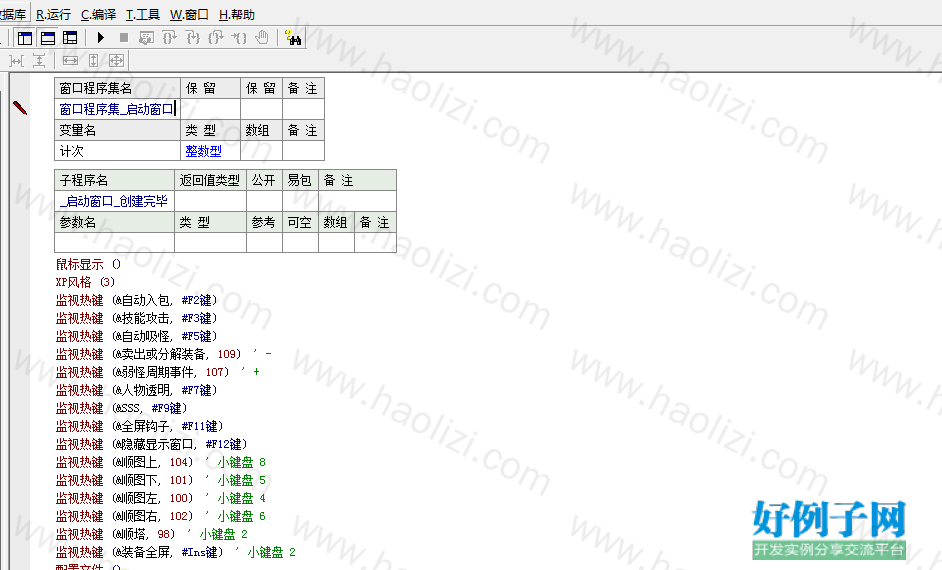This screenshot has width=942, height=570.
Task: Click the 监视热键 line for &顺图下
Action: click(x=160, y=481)
